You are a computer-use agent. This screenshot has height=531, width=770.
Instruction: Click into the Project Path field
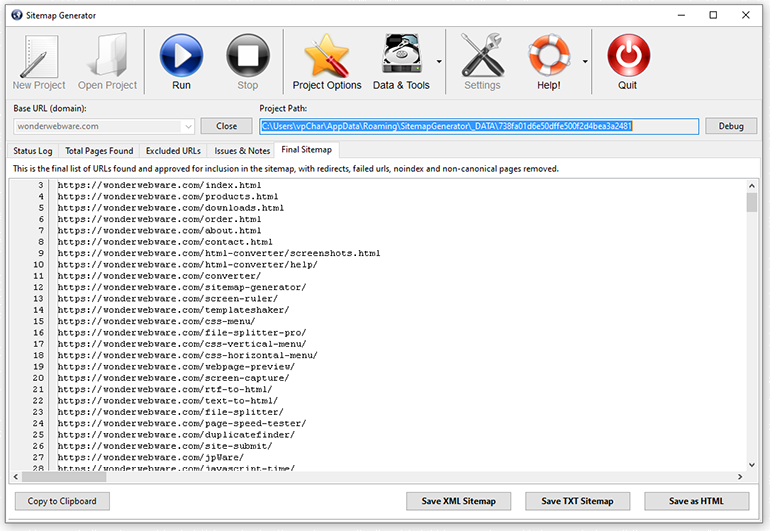coord(479,126)
